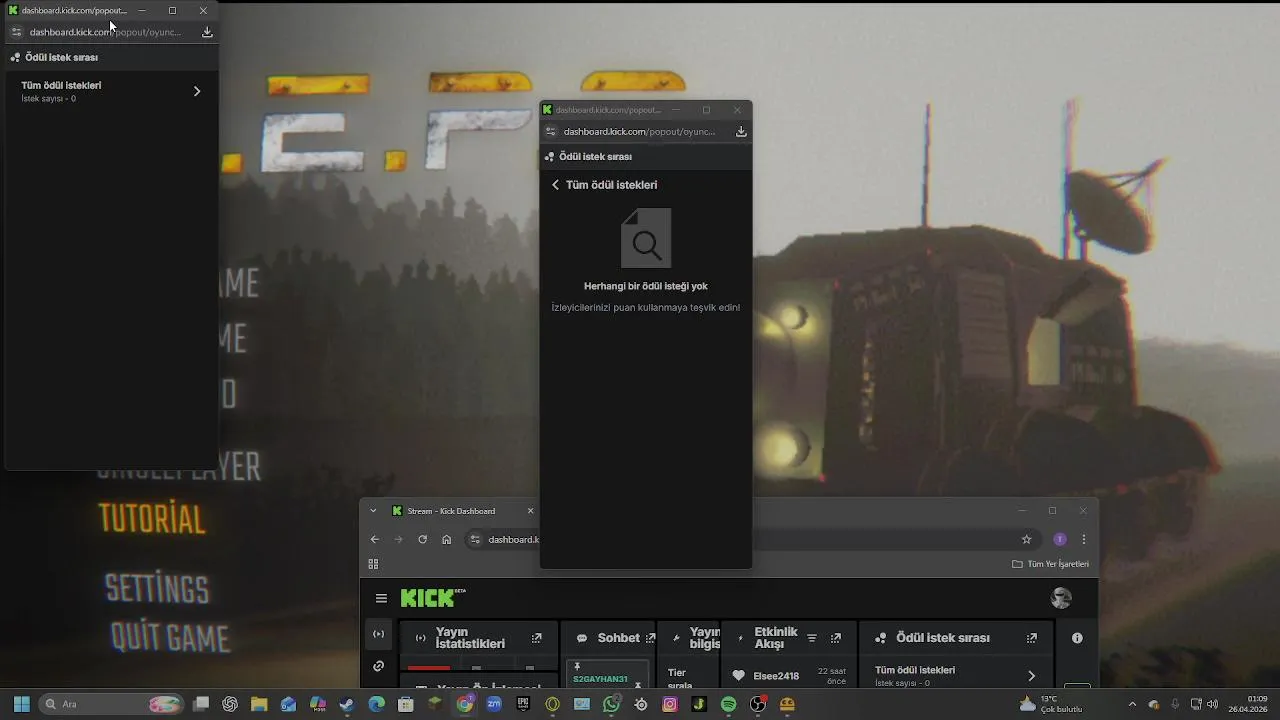Click the Kick logo
Screen dimensions: 1280x720
tap(433, 598)
